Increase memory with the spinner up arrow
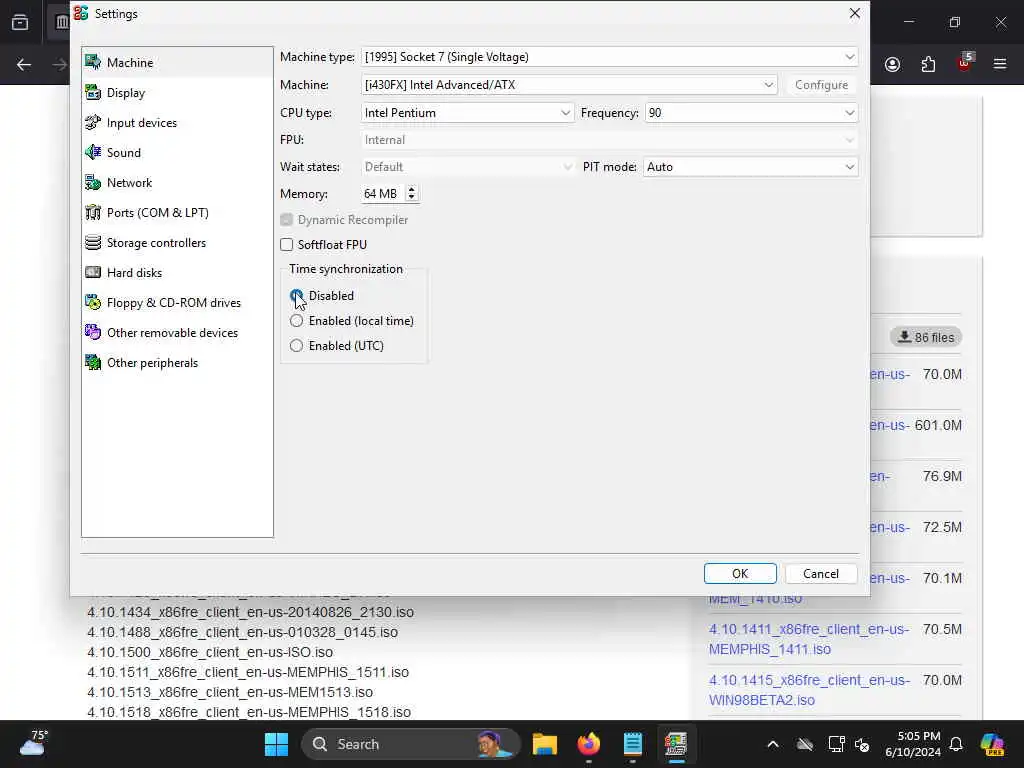This screenshot has width=1024, height=768. (411, 189)
